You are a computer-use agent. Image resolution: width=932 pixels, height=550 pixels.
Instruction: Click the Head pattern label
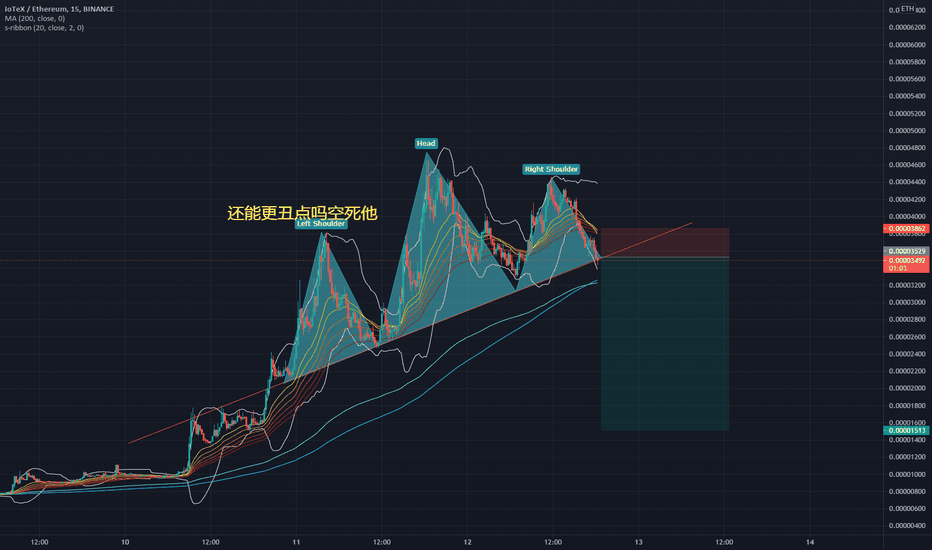426,143
